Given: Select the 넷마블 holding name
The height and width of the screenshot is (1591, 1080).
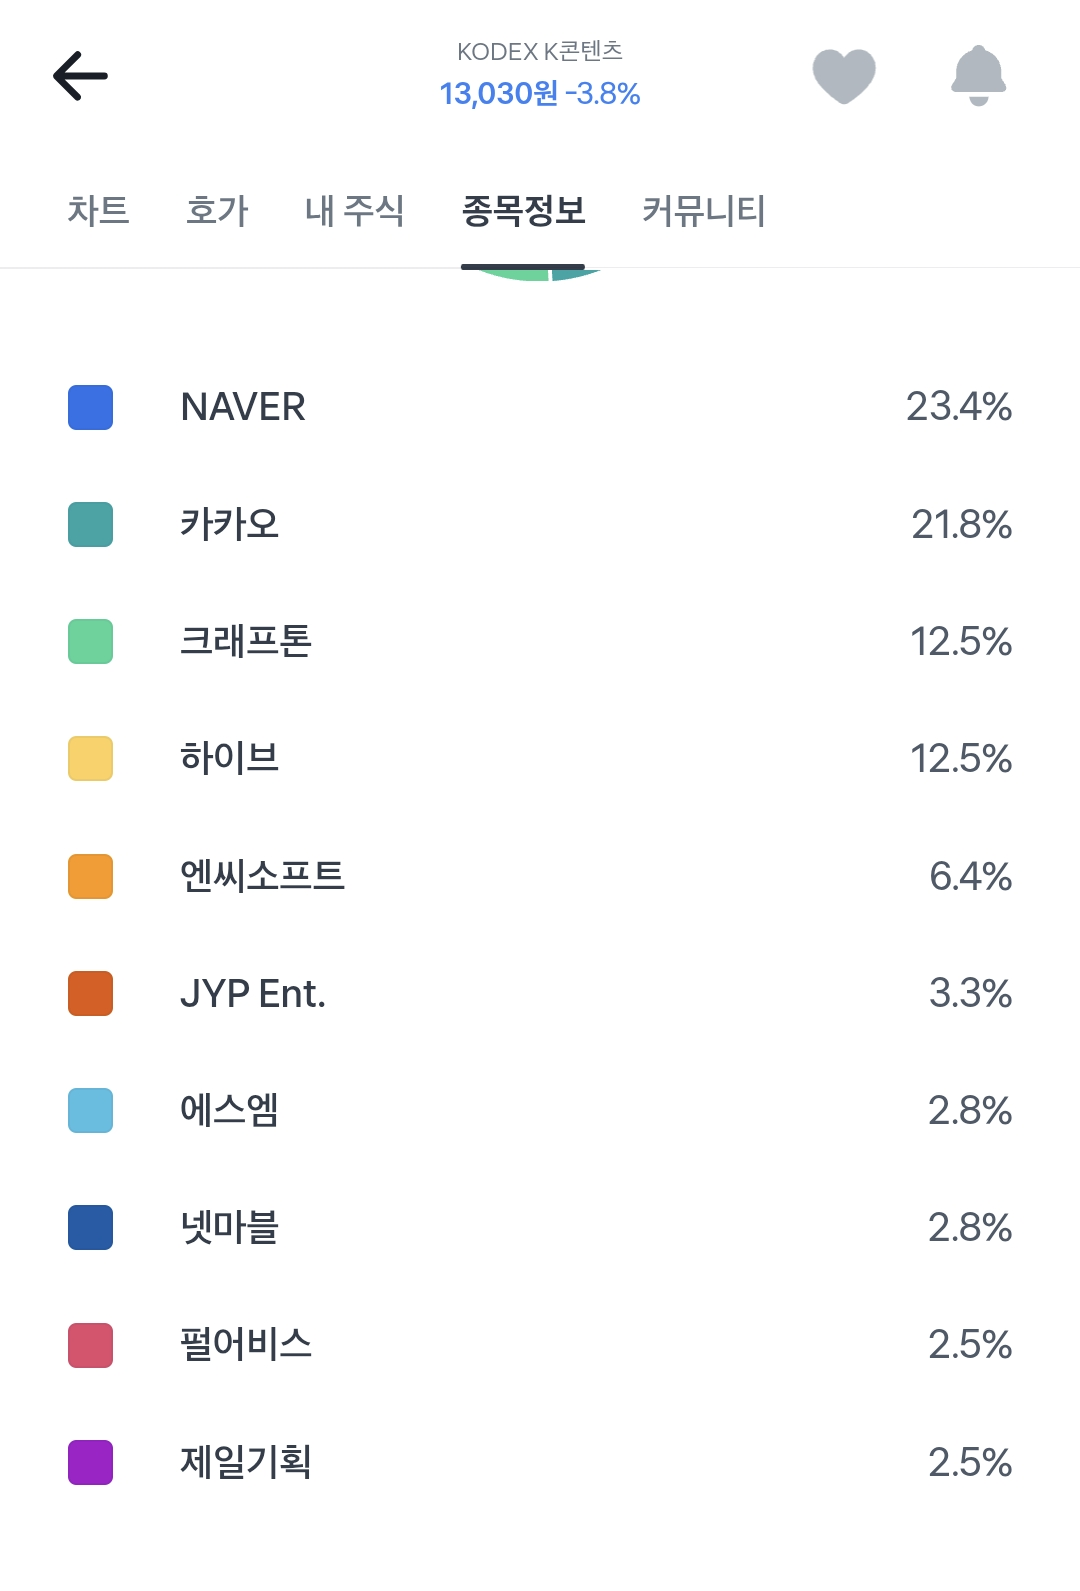Looking at the screenshot, I should point(229,1227).
